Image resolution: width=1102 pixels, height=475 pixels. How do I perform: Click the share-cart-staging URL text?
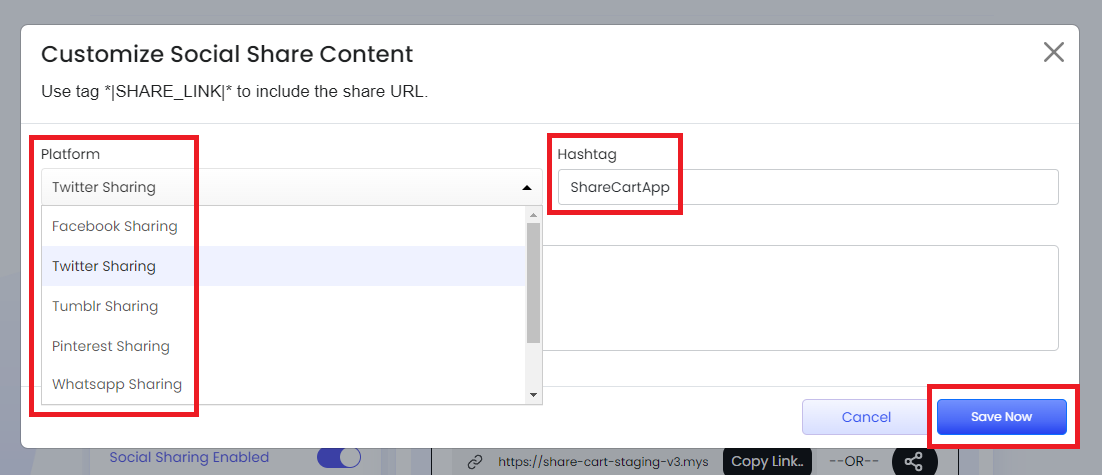point(603,462)
